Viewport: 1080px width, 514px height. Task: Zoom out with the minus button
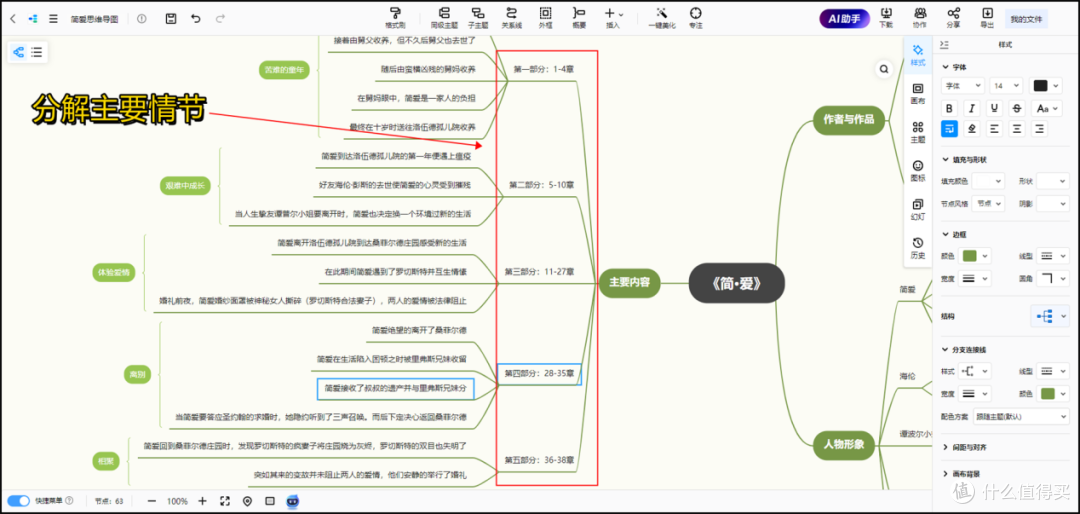click(152, 501)
